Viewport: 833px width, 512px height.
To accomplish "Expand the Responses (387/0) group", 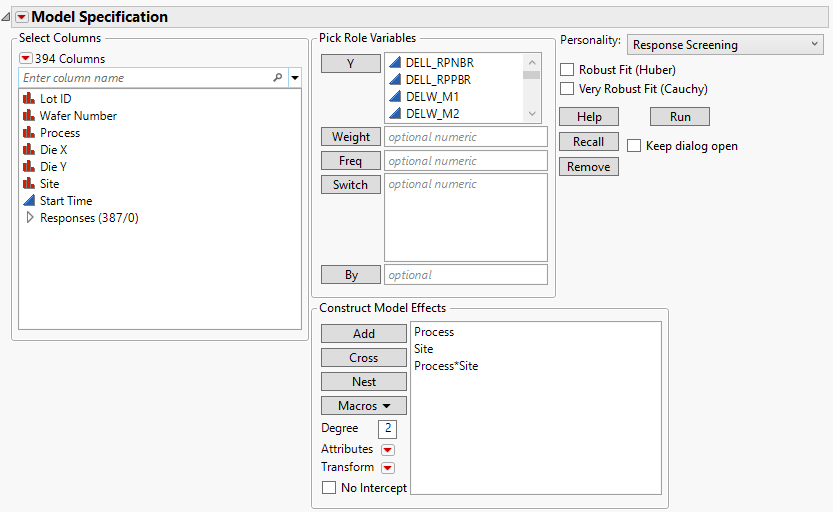I will point(30,217).
